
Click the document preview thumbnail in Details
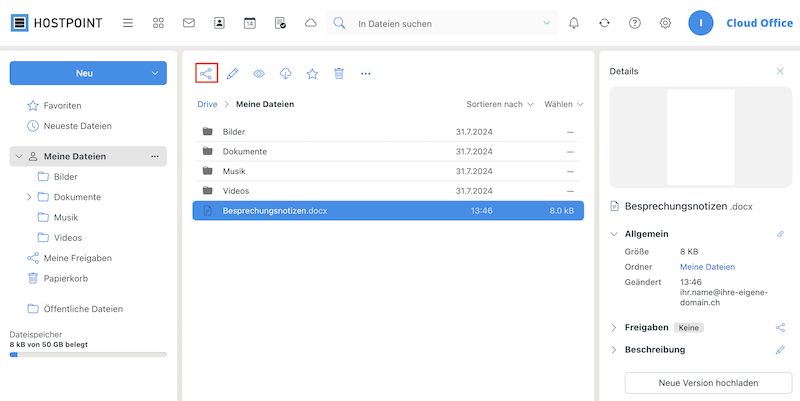point(701,137)
